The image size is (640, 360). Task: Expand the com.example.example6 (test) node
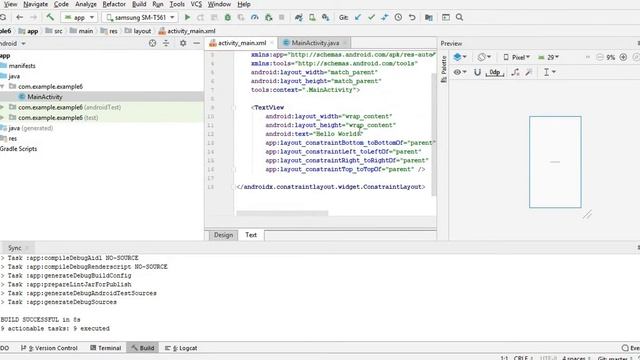click(2, 118)
